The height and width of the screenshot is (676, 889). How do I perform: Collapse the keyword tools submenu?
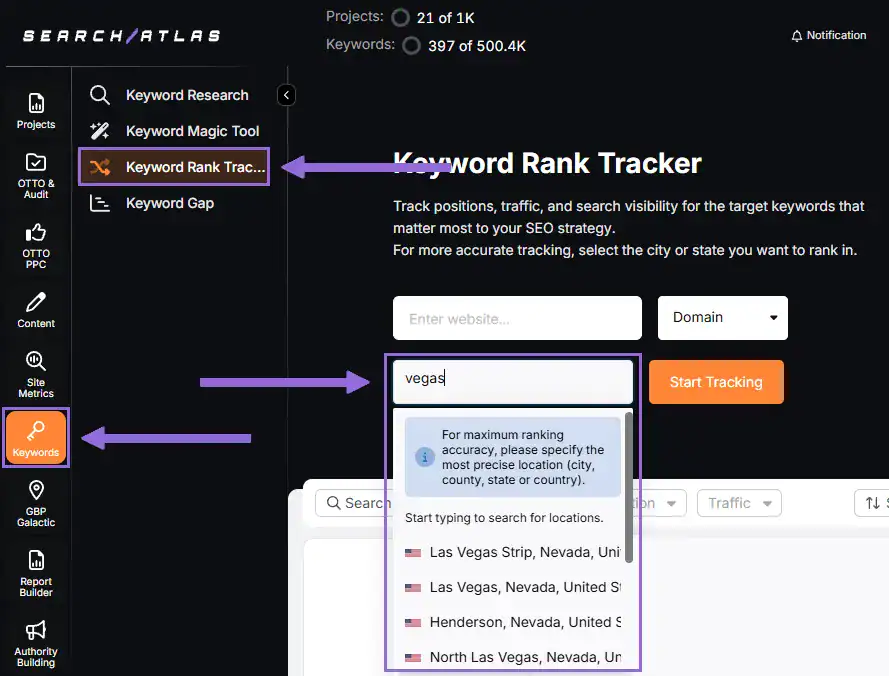click(285, 94)
